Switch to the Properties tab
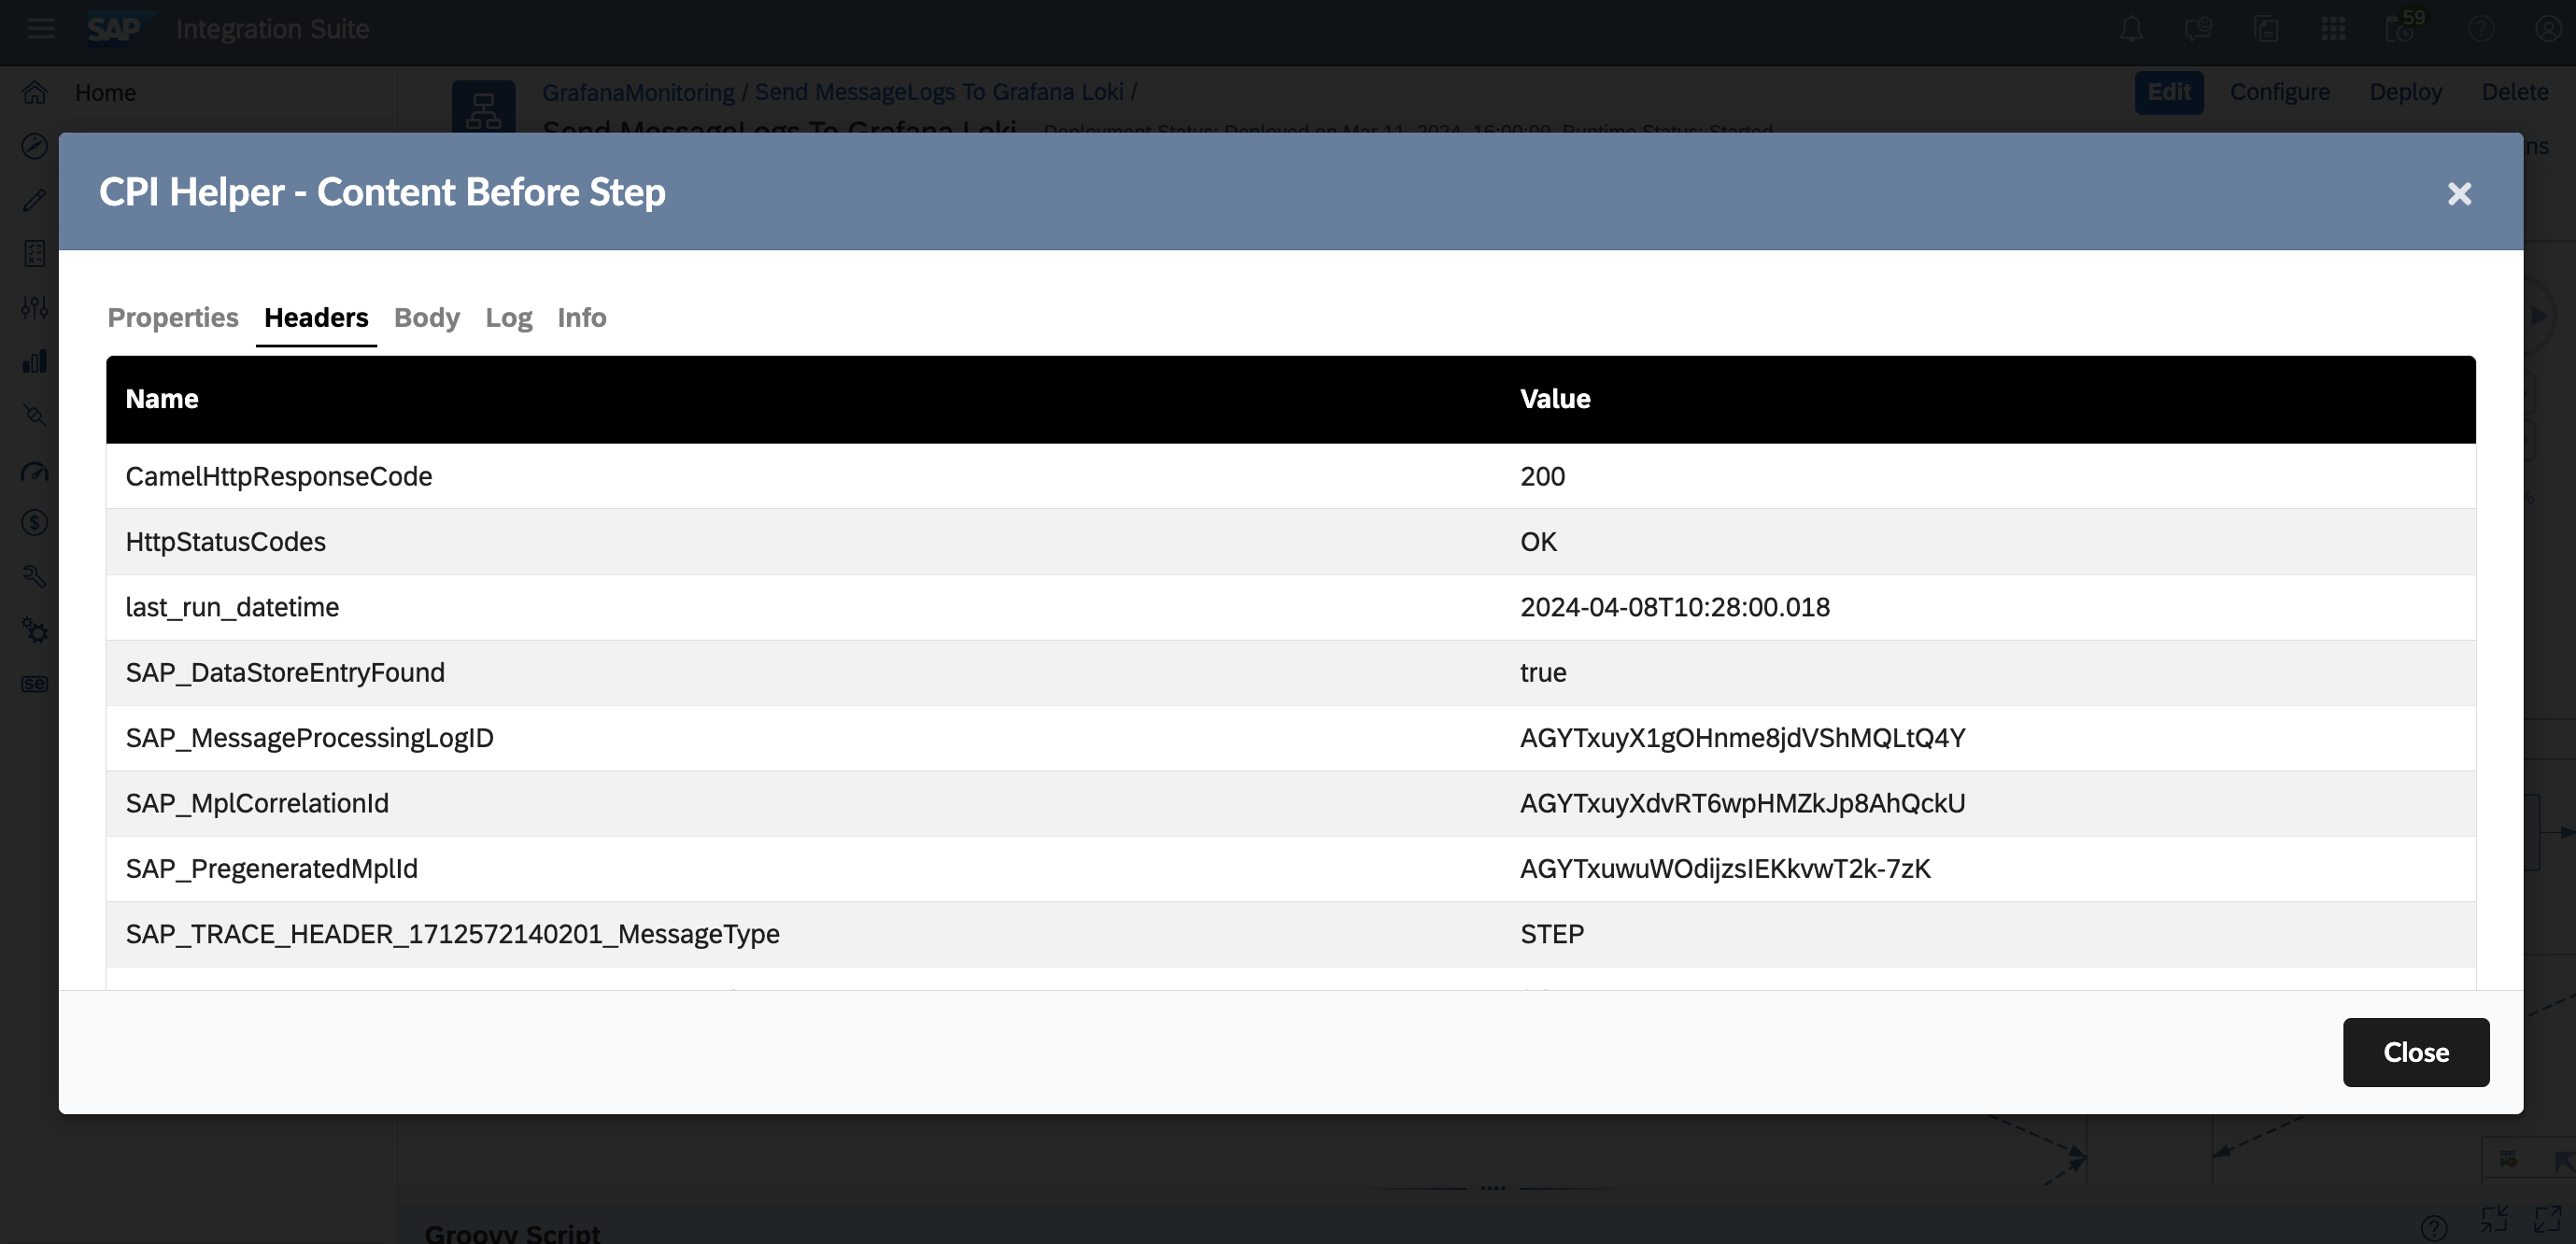 (173, 317)
